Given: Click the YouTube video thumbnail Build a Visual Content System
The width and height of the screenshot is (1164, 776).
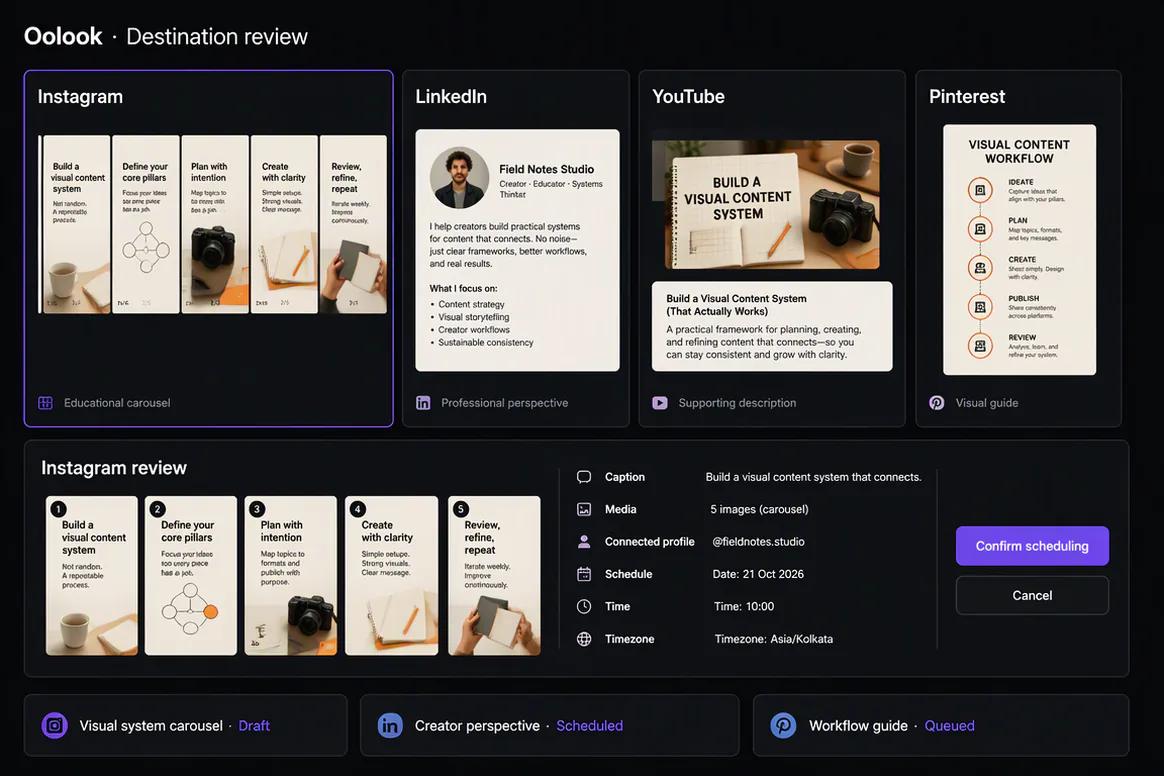Looking at the screenshot, I should [x=765, y=204].
